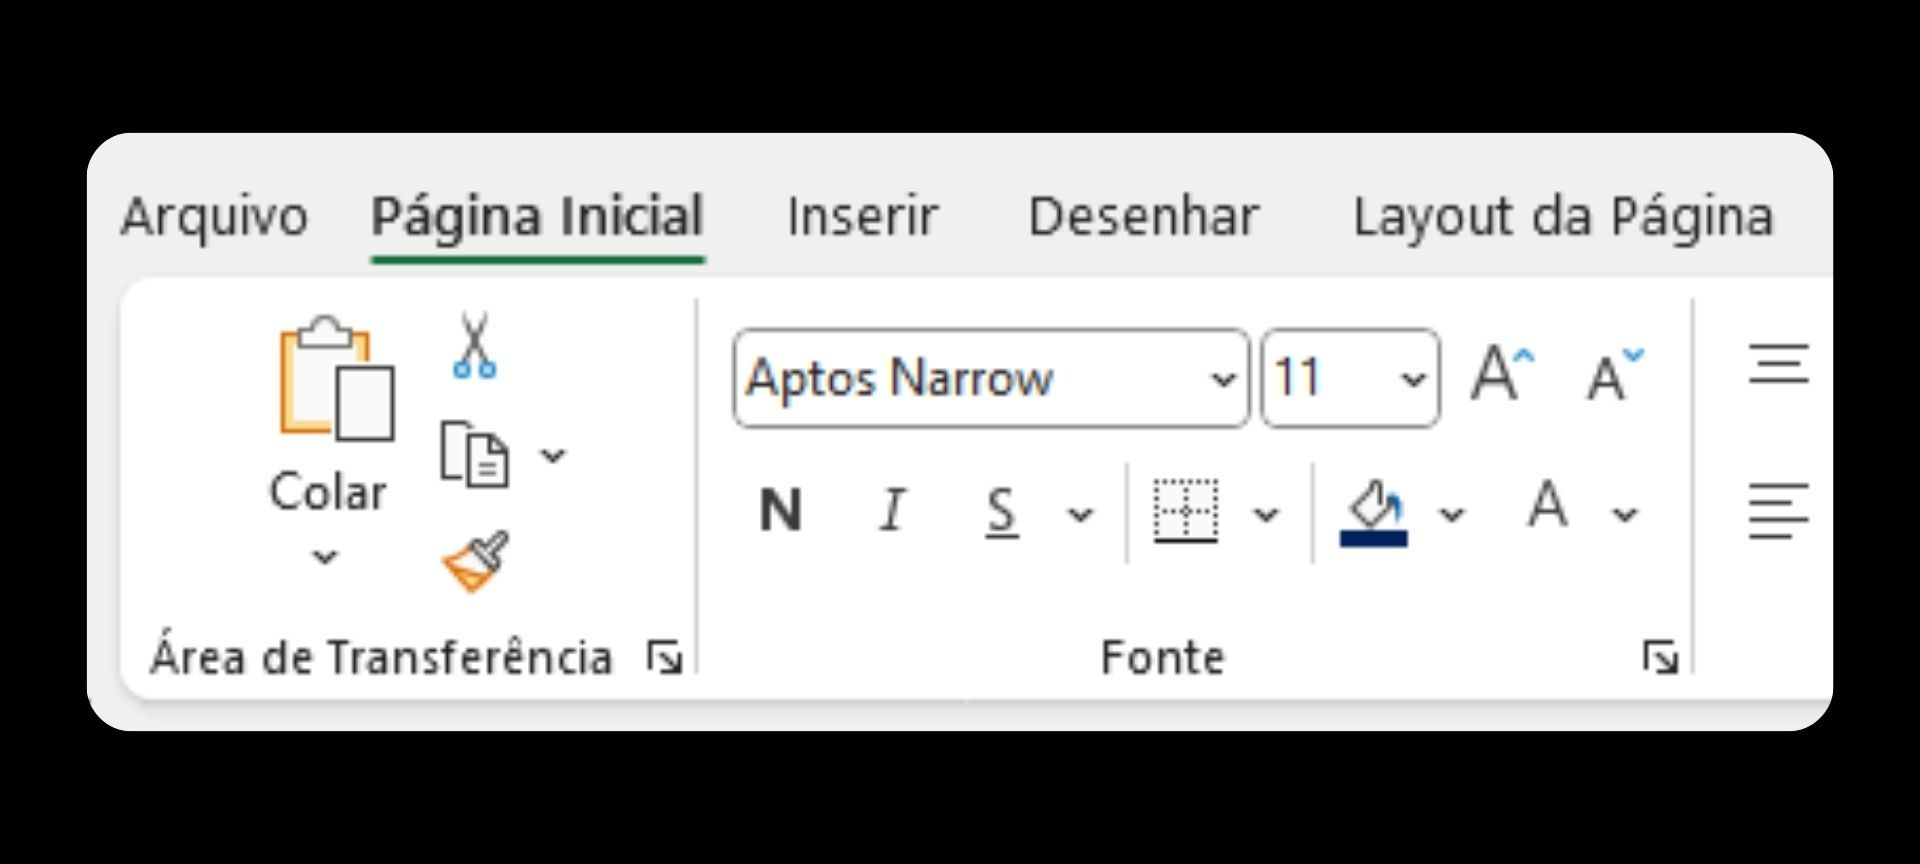Open the Aptos Narrow font dropdown
1920x864 pixels.
click(1222, 379)
